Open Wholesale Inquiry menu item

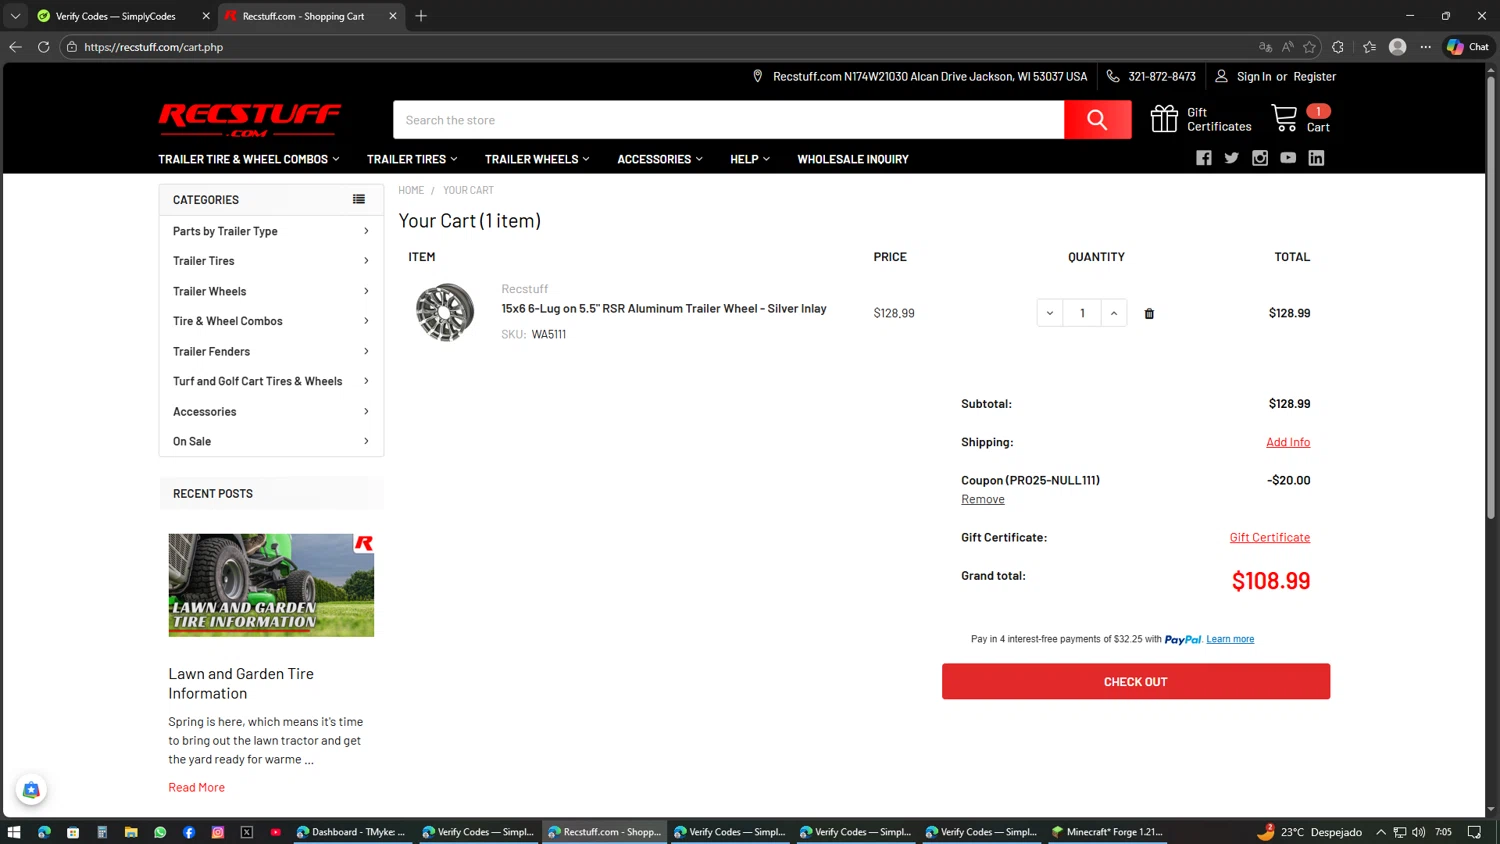click(x=853, y=159)
